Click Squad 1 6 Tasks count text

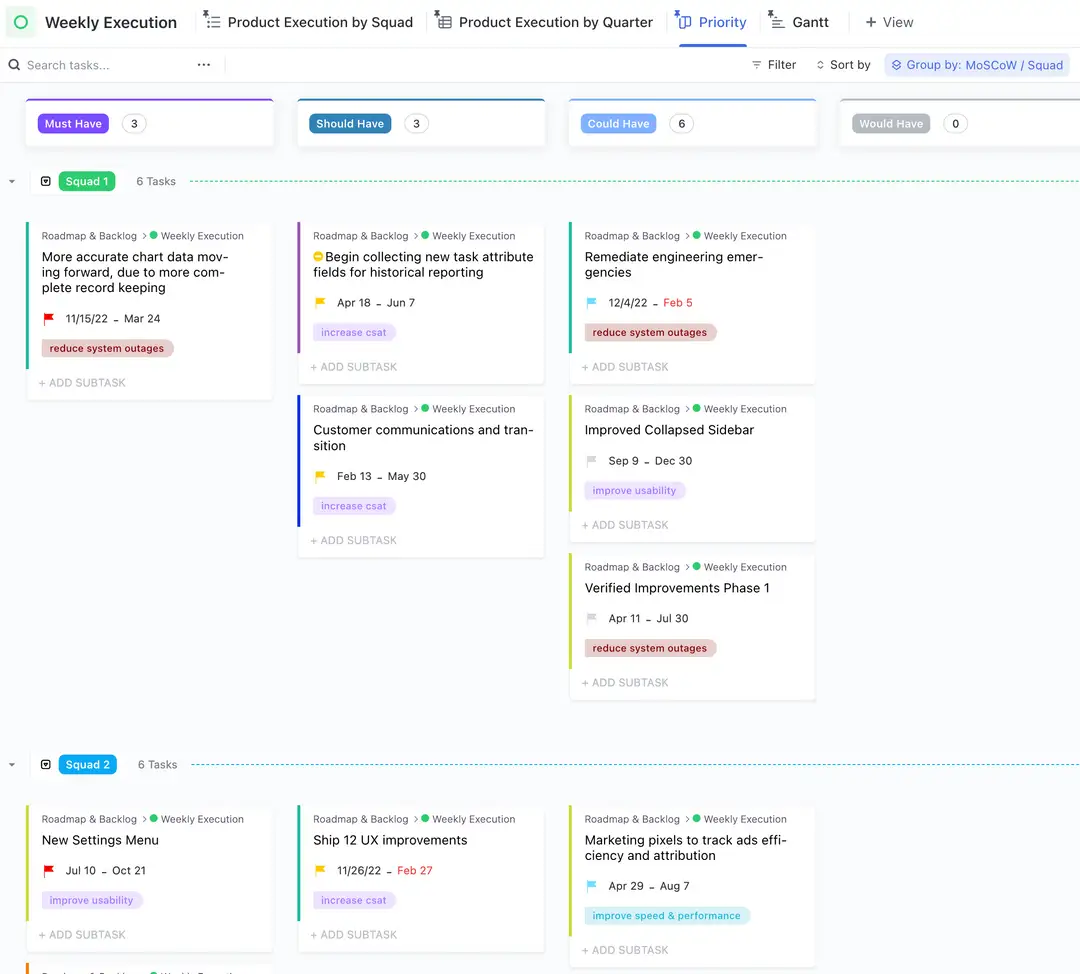coord(156,181)
